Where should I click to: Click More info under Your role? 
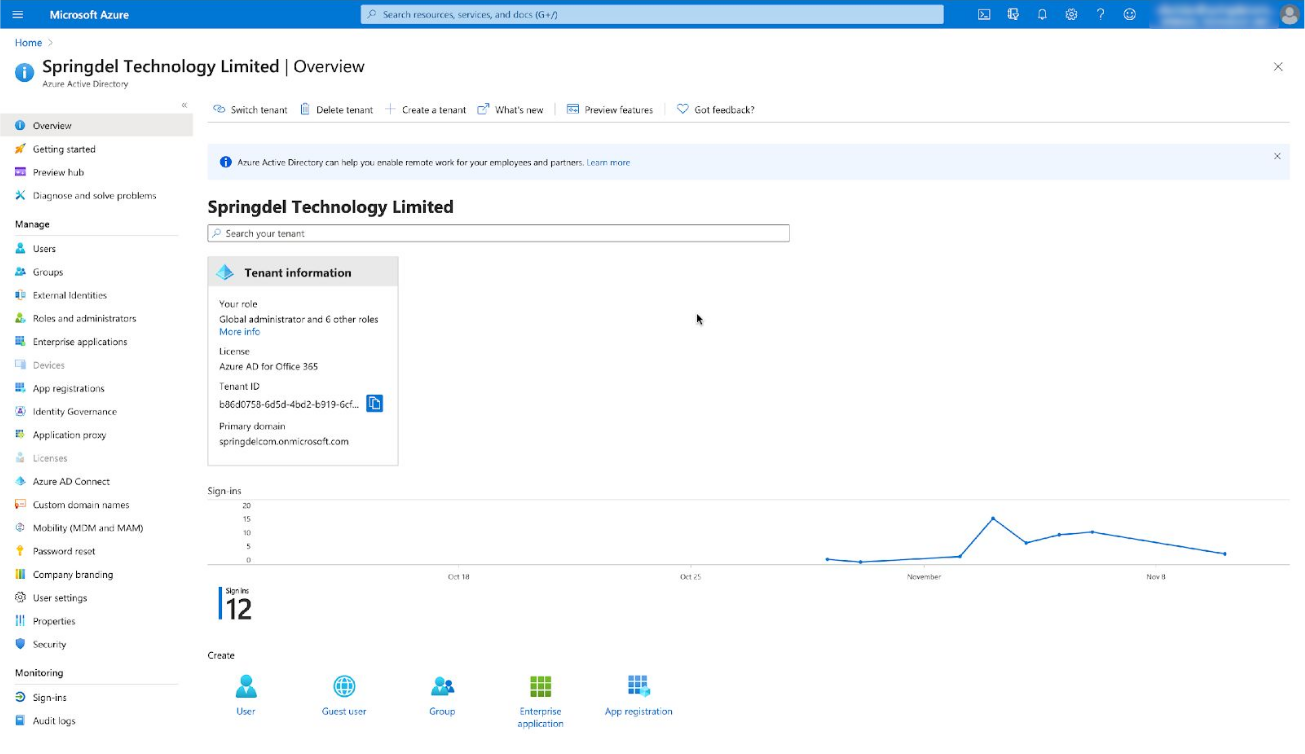point(240,331)
